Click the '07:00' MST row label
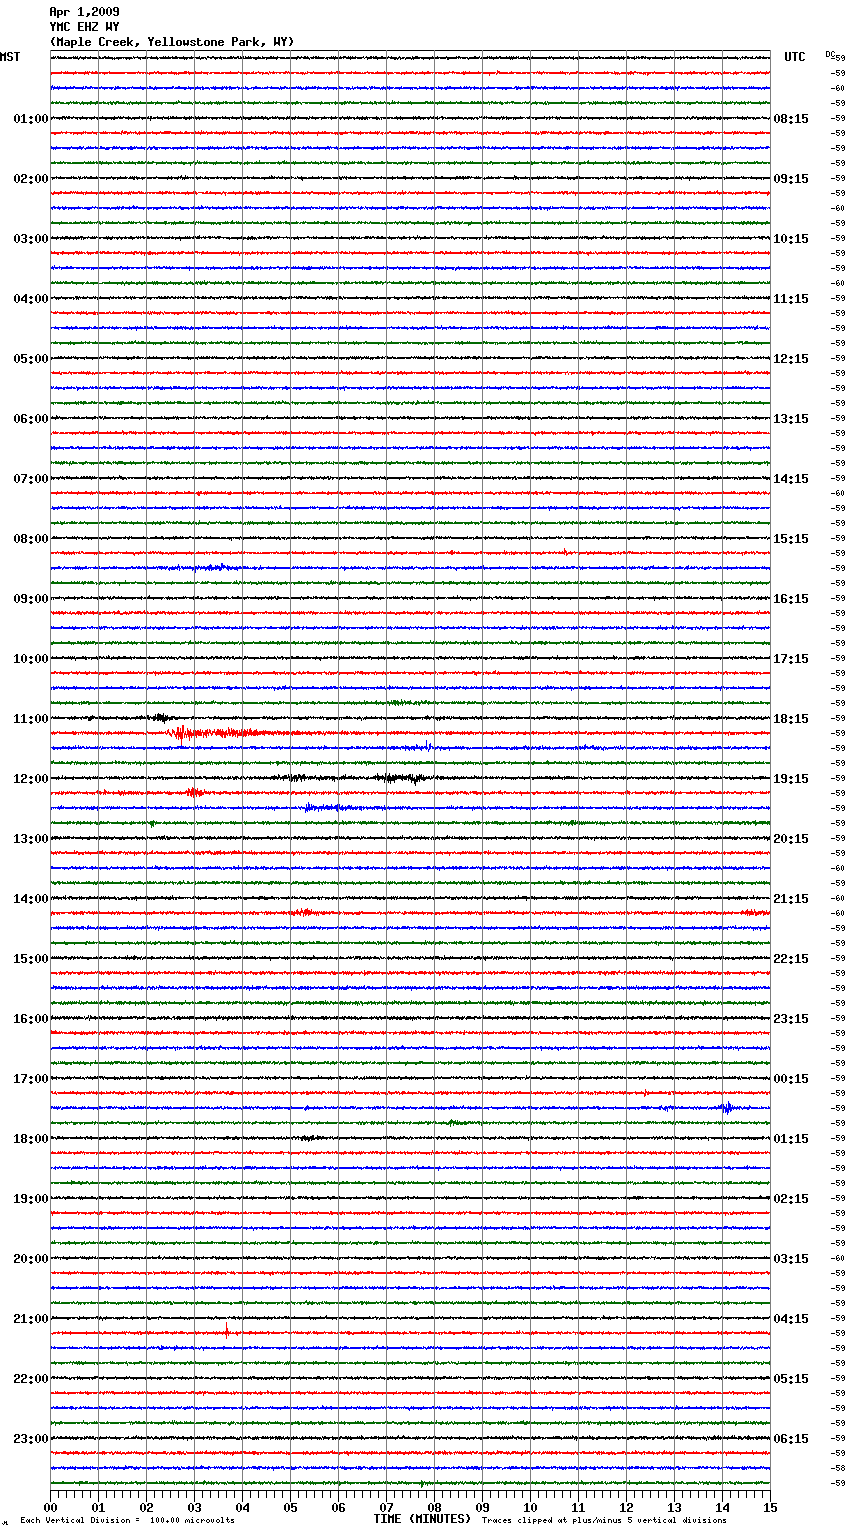 point(31,479)
